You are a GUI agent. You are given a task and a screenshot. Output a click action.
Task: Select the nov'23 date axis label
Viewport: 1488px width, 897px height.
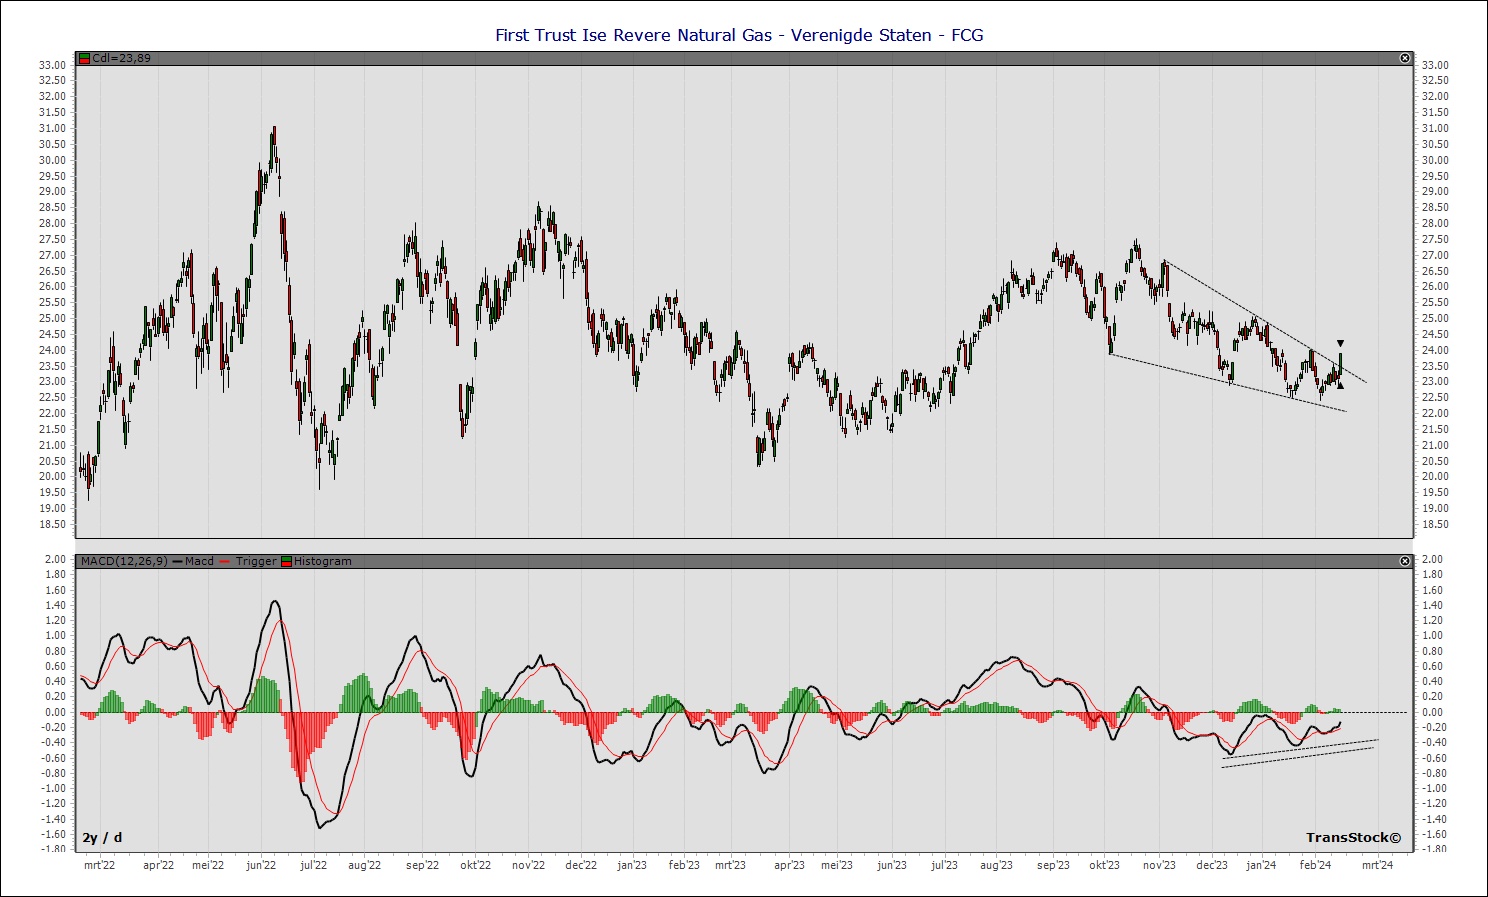(x=1159, y=865)
